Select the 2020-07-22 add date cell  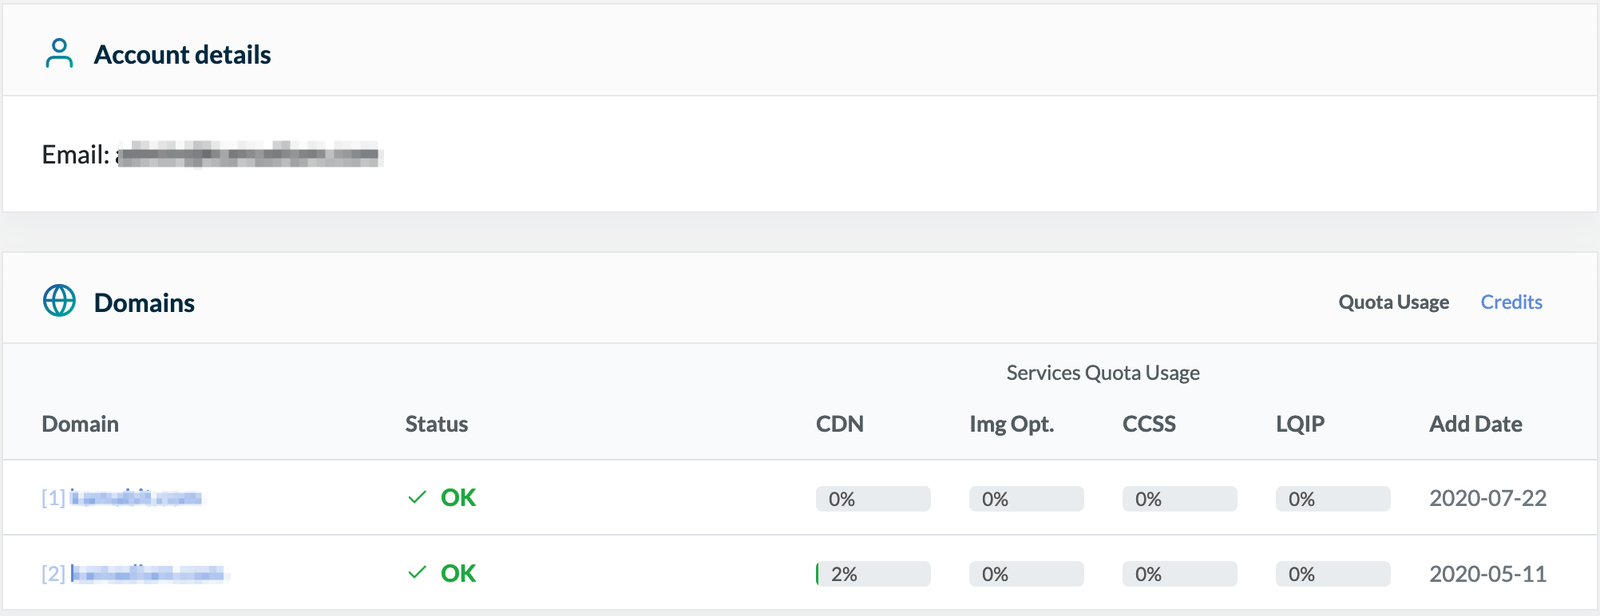coord(1487,498)
